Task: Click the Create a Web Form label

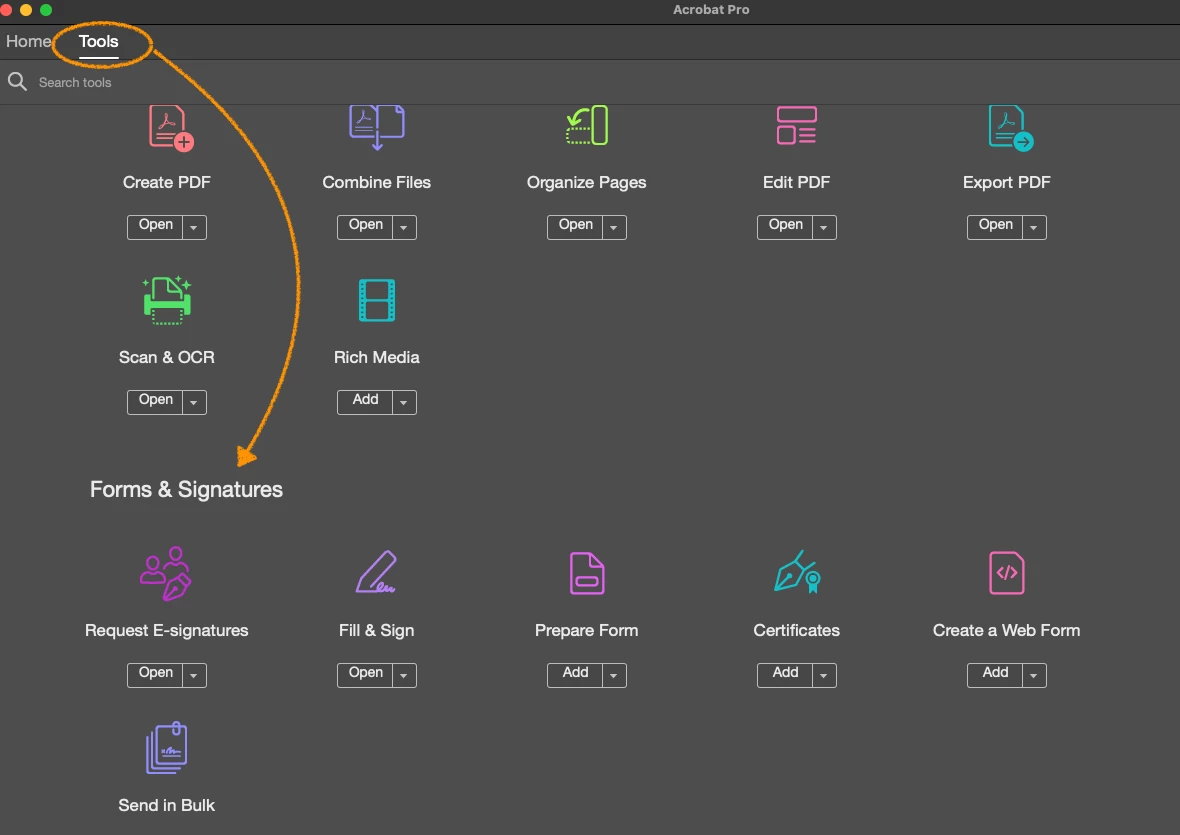Action: (x=1006, y=630)
